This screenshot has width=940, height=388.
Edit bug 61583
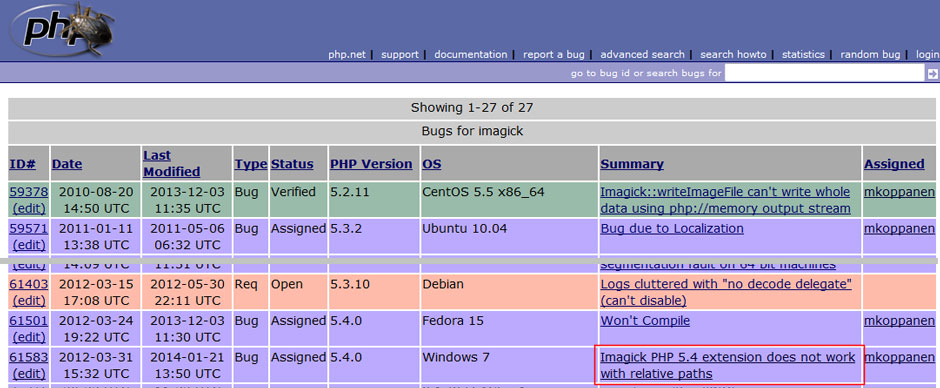click(29, 374)
